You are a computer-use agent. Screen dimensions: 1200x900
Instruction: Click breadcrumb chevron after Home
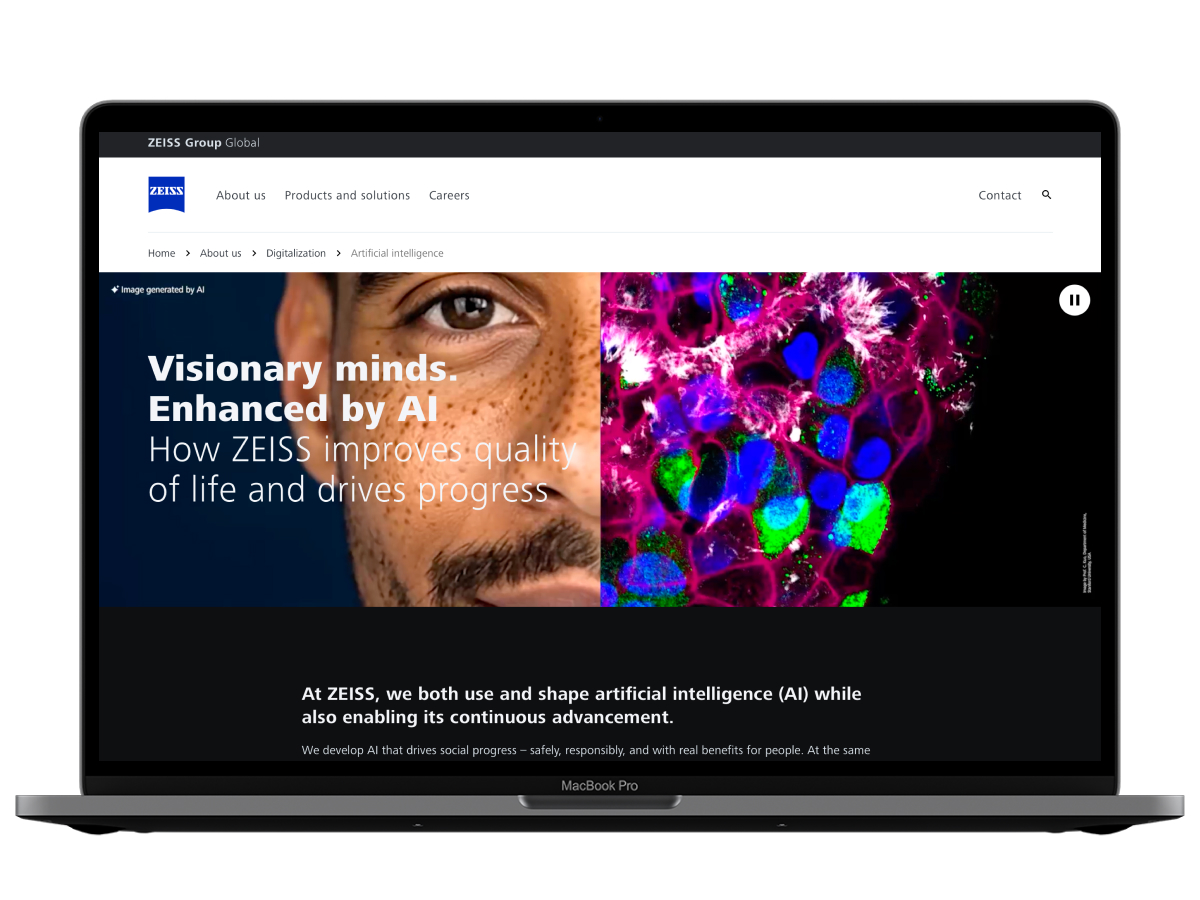click(188, 253)
